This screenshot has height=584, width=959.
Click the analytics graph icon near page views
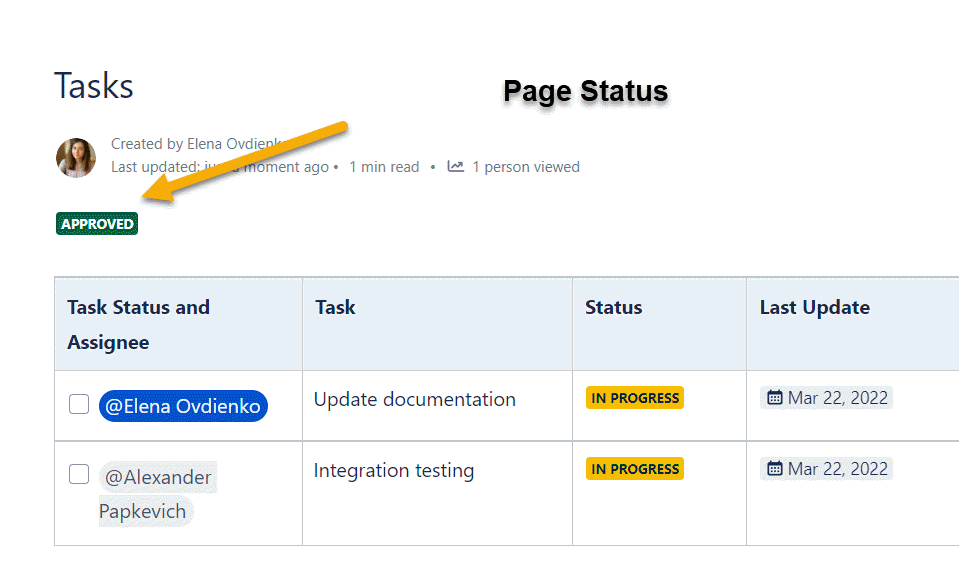click(455, 166)
